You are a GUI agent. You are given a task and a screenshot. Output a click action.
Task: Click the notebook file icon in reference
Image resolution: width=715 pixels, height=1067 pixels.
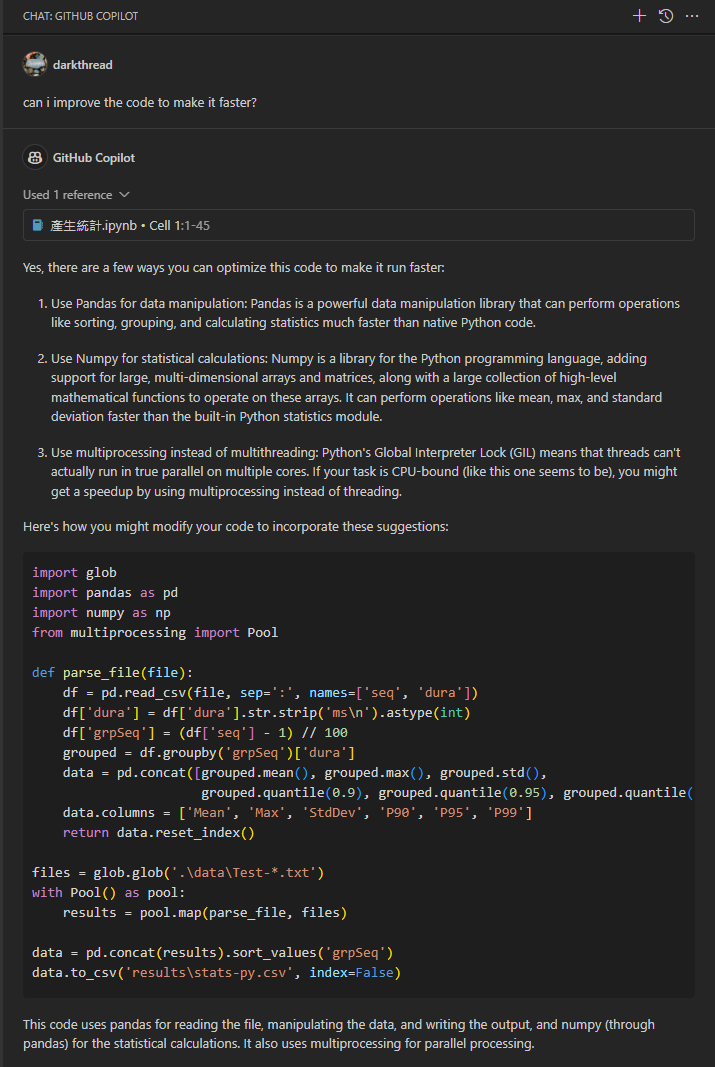pyautogui.click(x=38, y=226)
